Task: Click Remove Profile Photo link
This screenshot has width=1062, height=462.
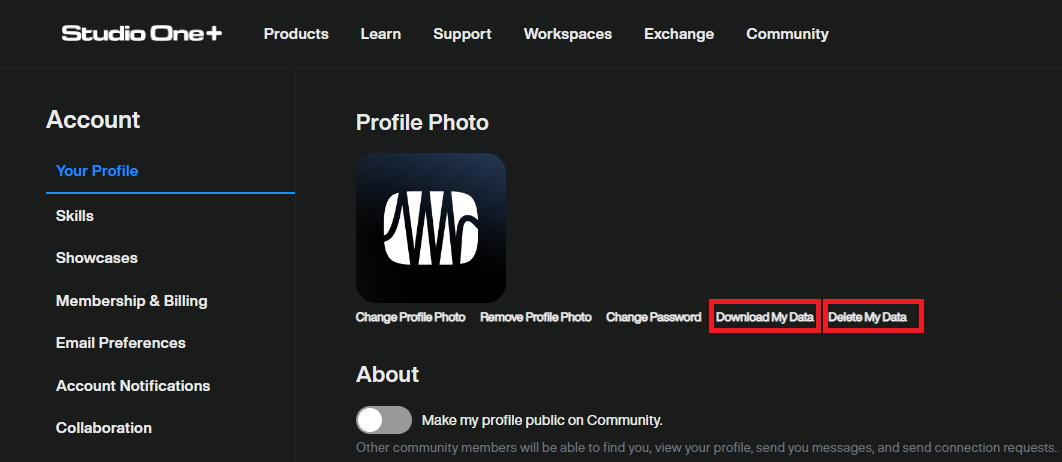Action: 536,317
